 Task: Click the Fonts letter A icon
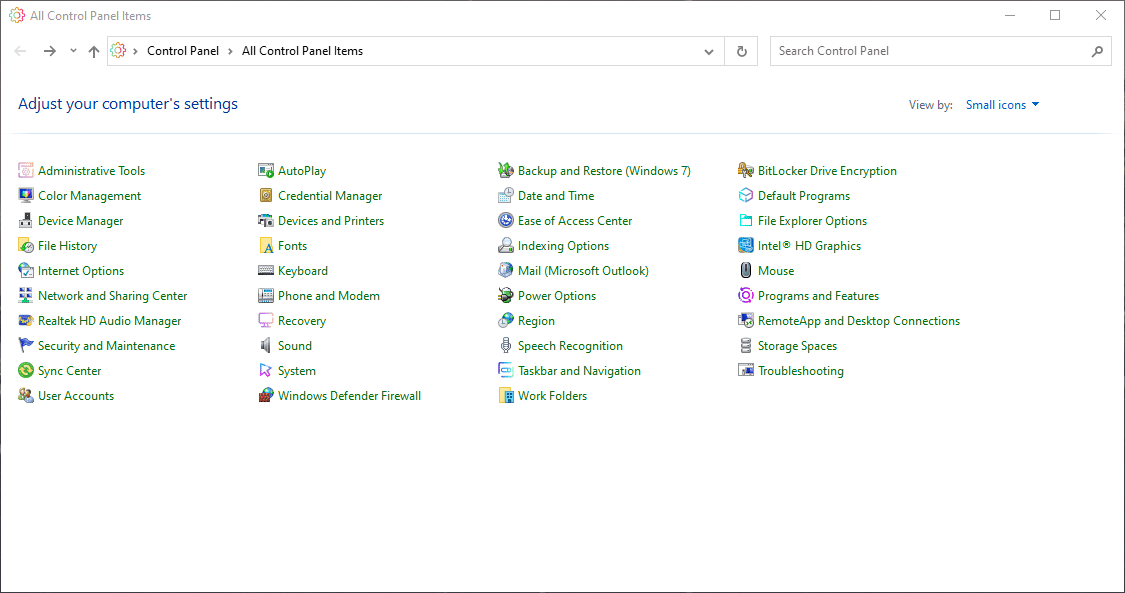(266, 246)
